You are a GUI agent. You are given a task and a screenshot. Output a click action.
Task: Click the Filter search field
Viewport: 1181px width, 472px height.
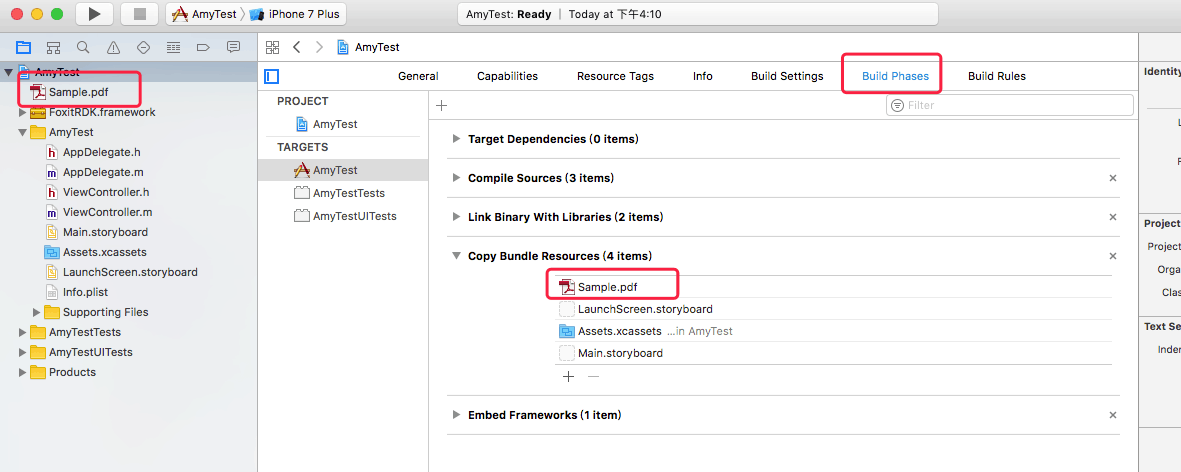(x=1009, y=105)
